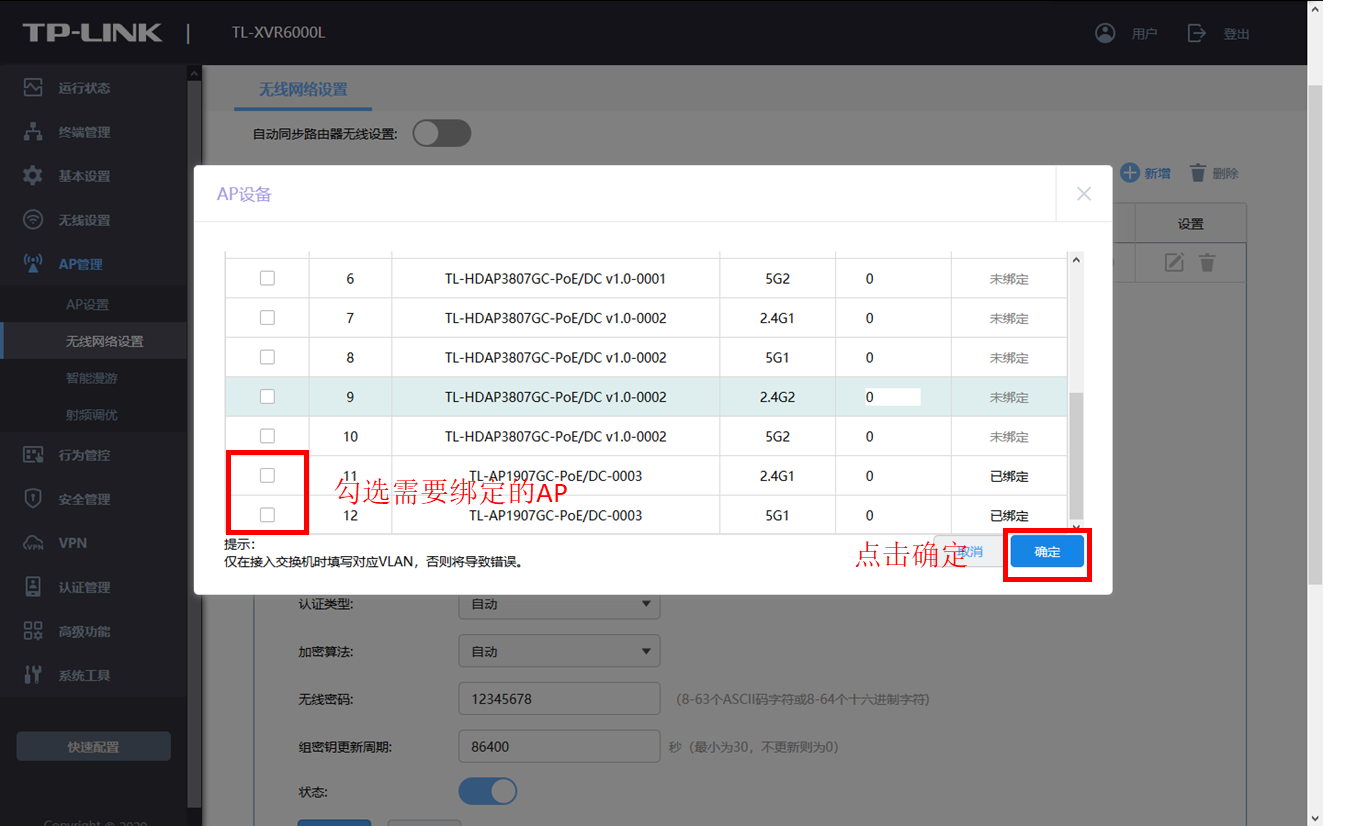Click the 组密钥更新周期 input field
Screen dimensions: 1358x826
559,746
